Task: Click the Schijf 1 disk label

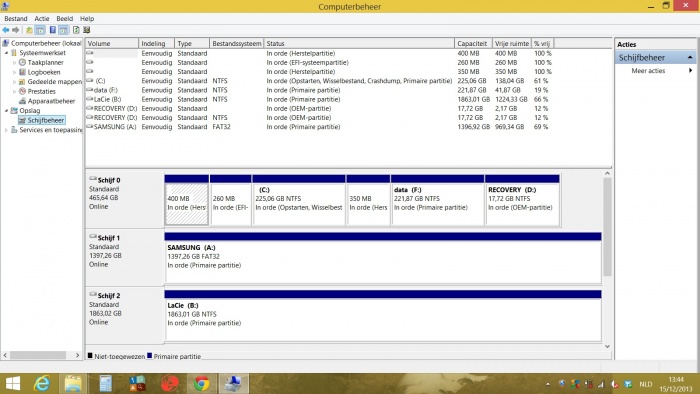Action: 109,238
